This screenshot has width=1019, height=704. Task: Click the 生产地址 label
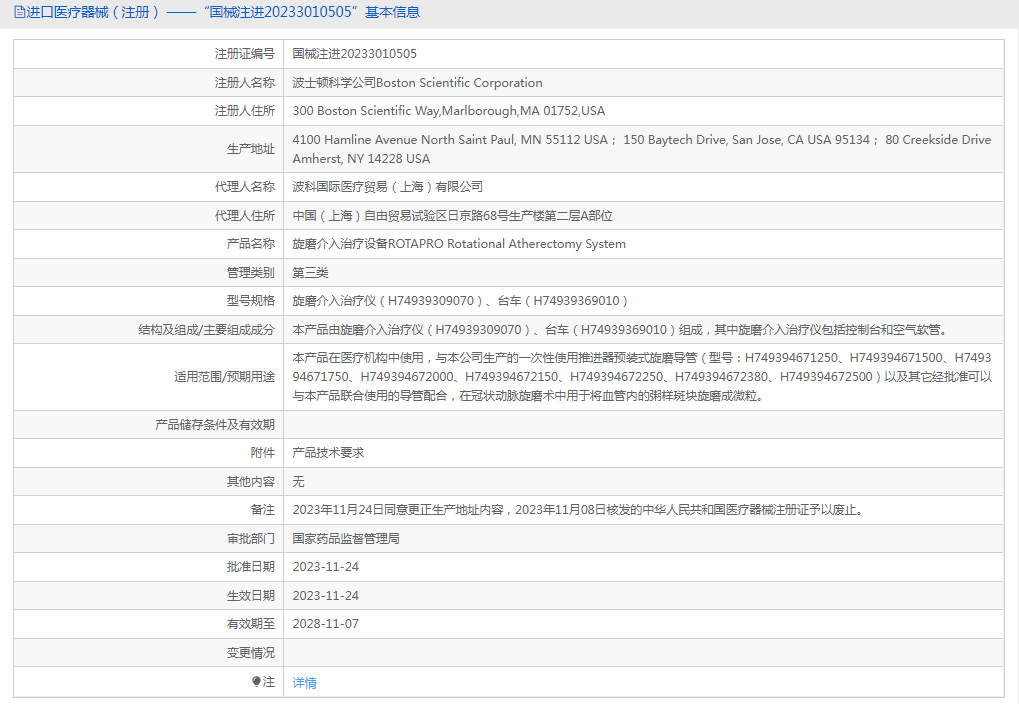[251, 149]
